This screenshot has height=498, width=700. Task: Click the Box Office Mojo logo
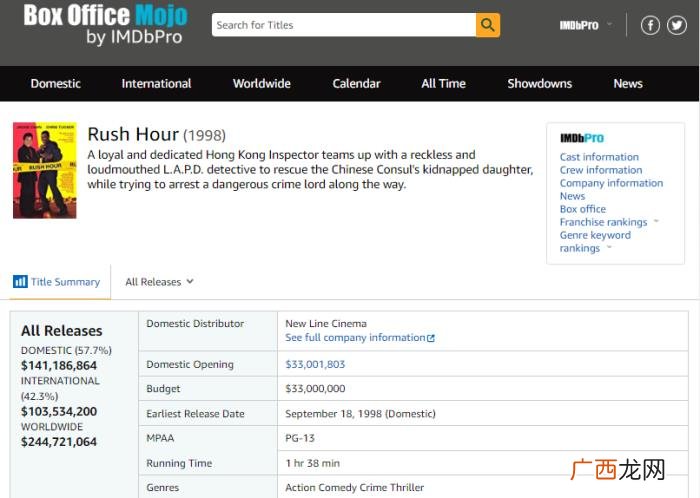coord(105,25)
